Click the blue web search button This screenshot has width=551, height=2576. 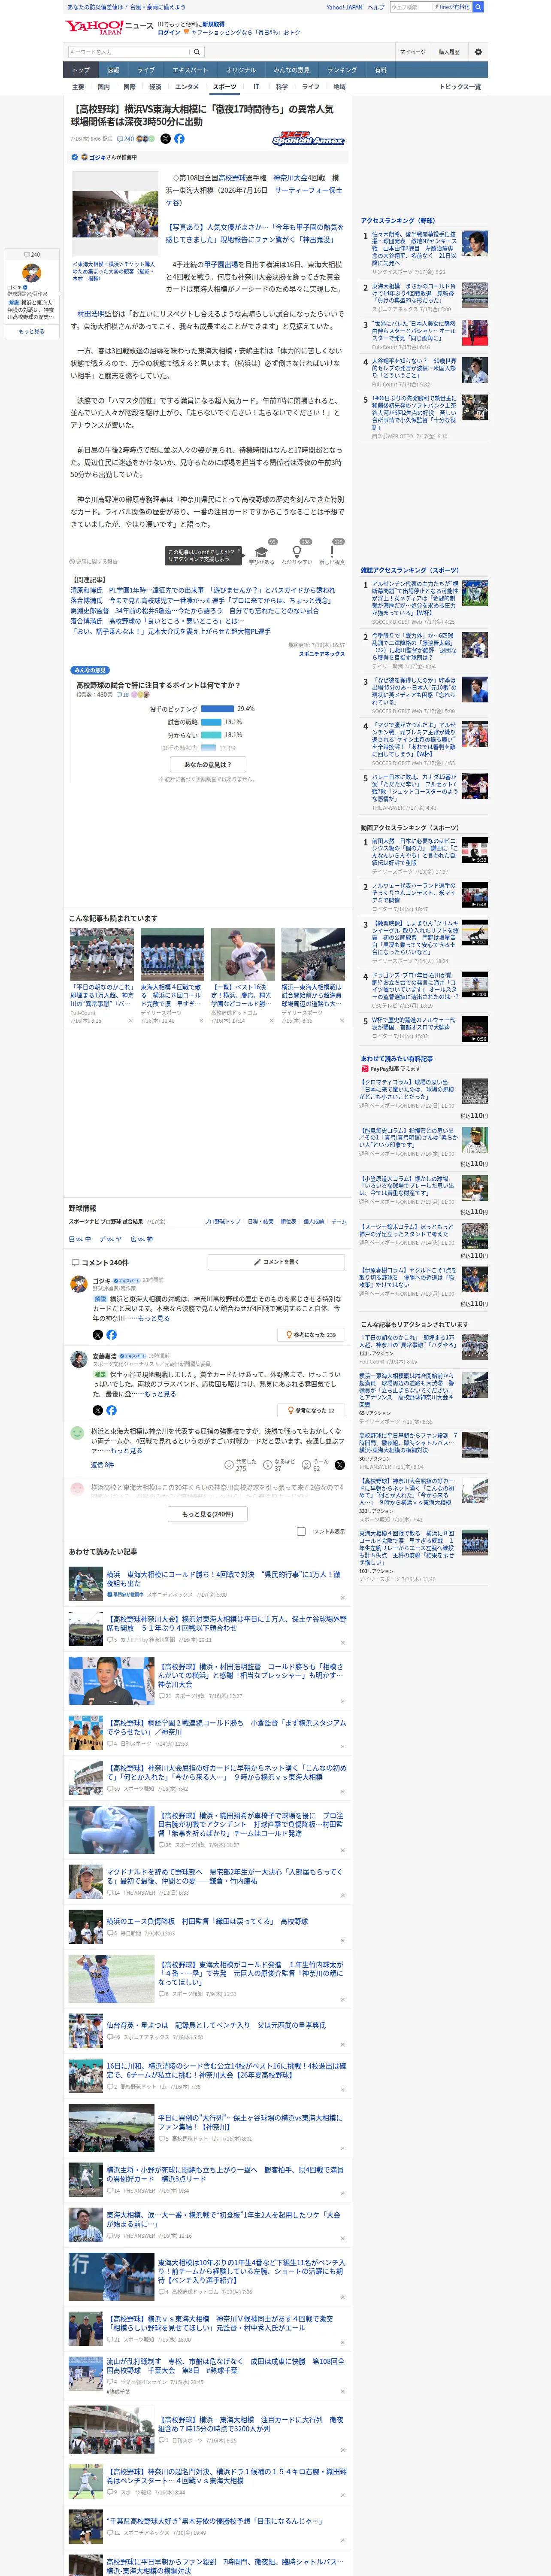478,7
